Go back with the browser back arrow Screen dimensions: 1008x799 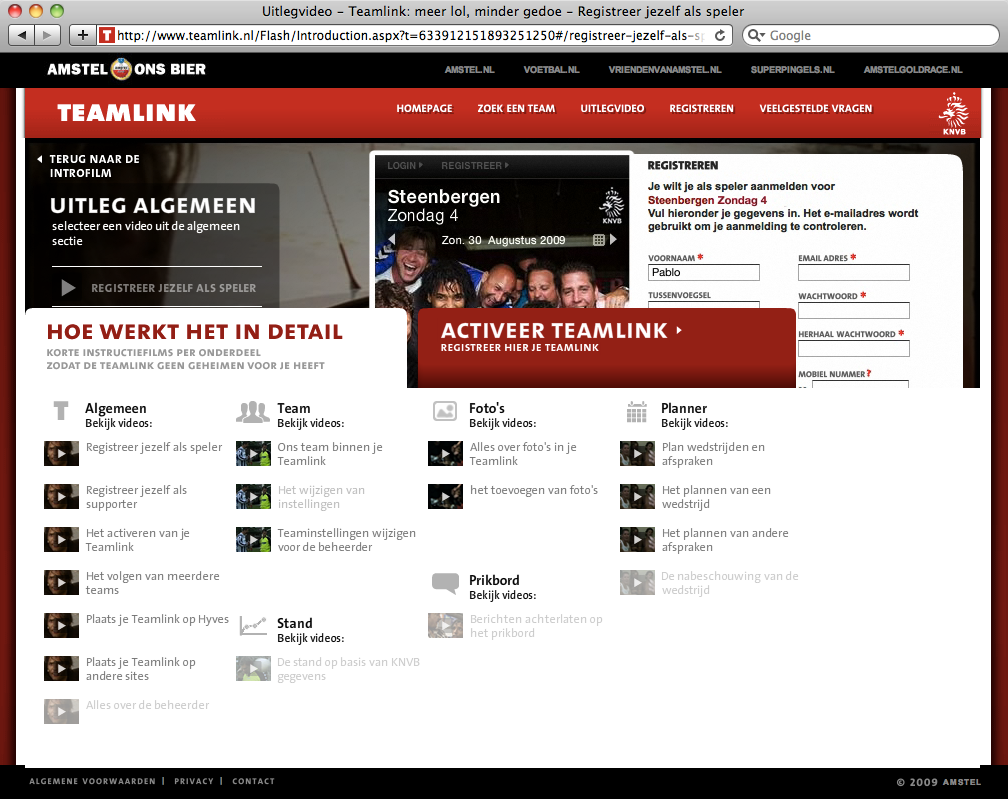click(x=22, y=35)
